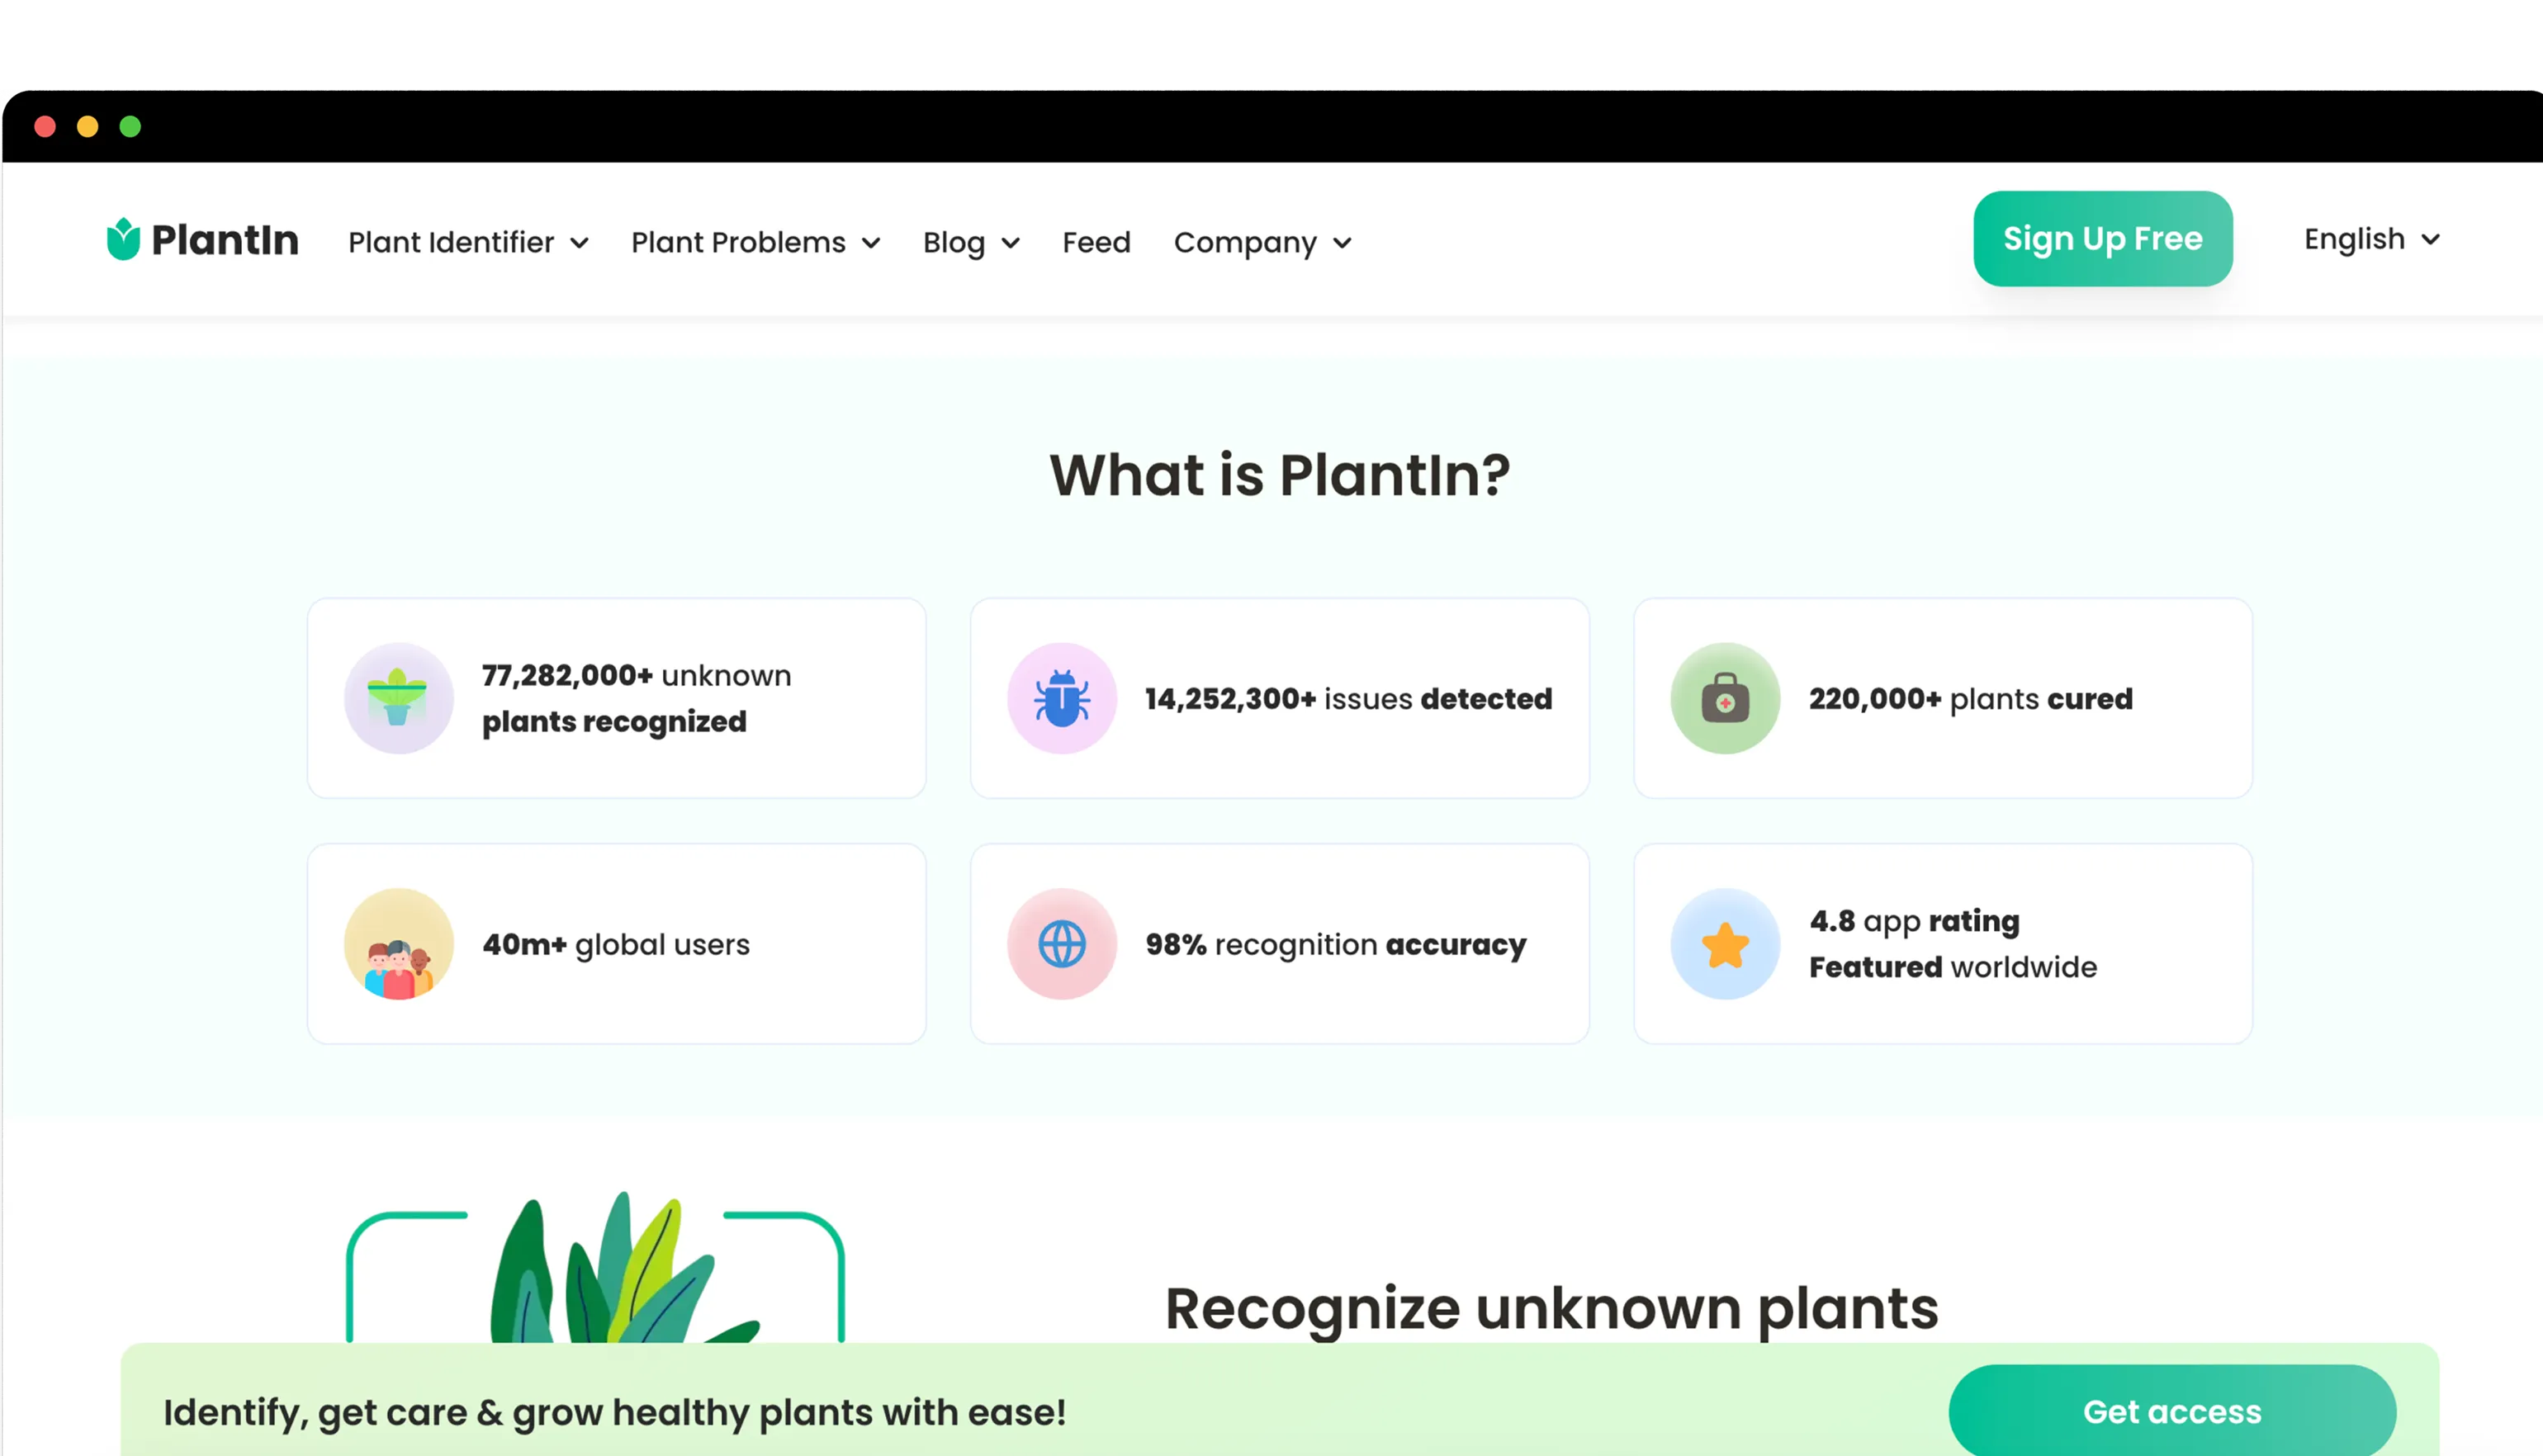Viewport: 2543px width, 1456px height.
Task: Click the plant scanner illustration
Action: click(x=596, y=1270)
